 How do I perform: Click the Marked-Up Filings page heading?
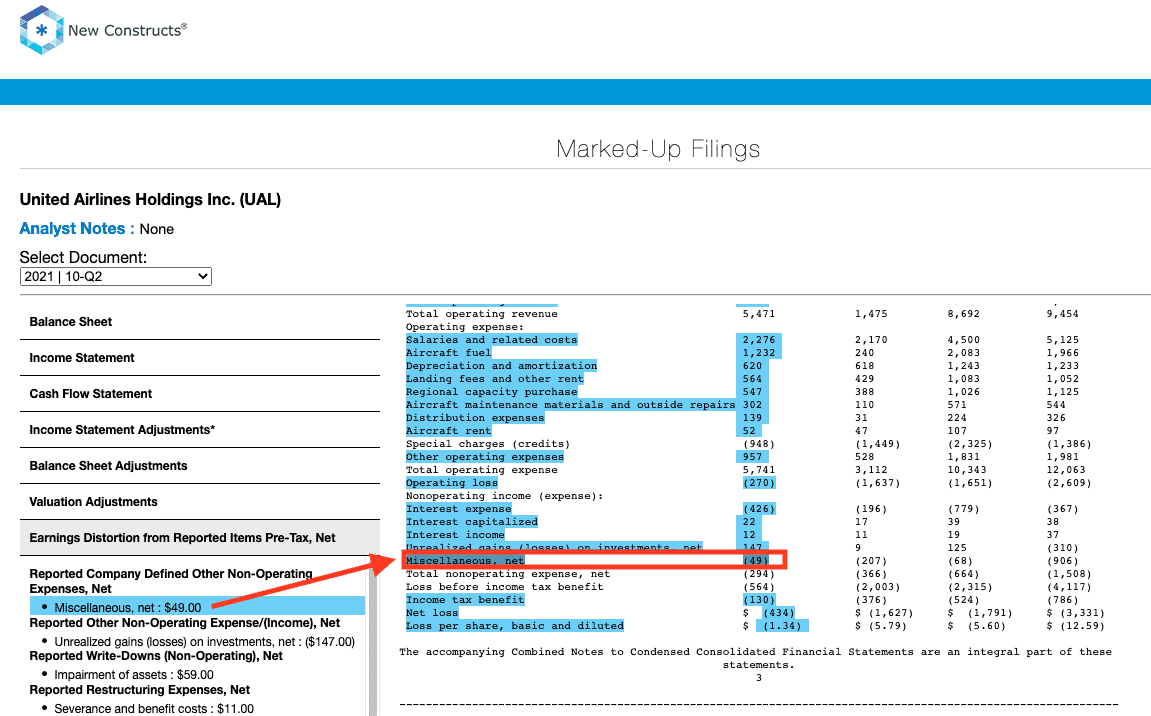click(x=658, y=149)
